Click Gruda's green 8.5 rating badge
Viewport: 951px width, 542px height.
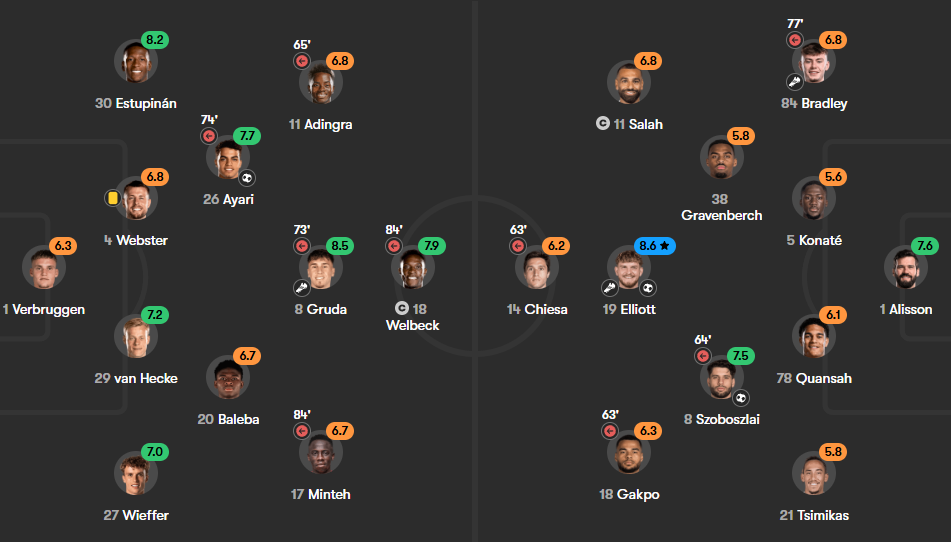(340, 246)
